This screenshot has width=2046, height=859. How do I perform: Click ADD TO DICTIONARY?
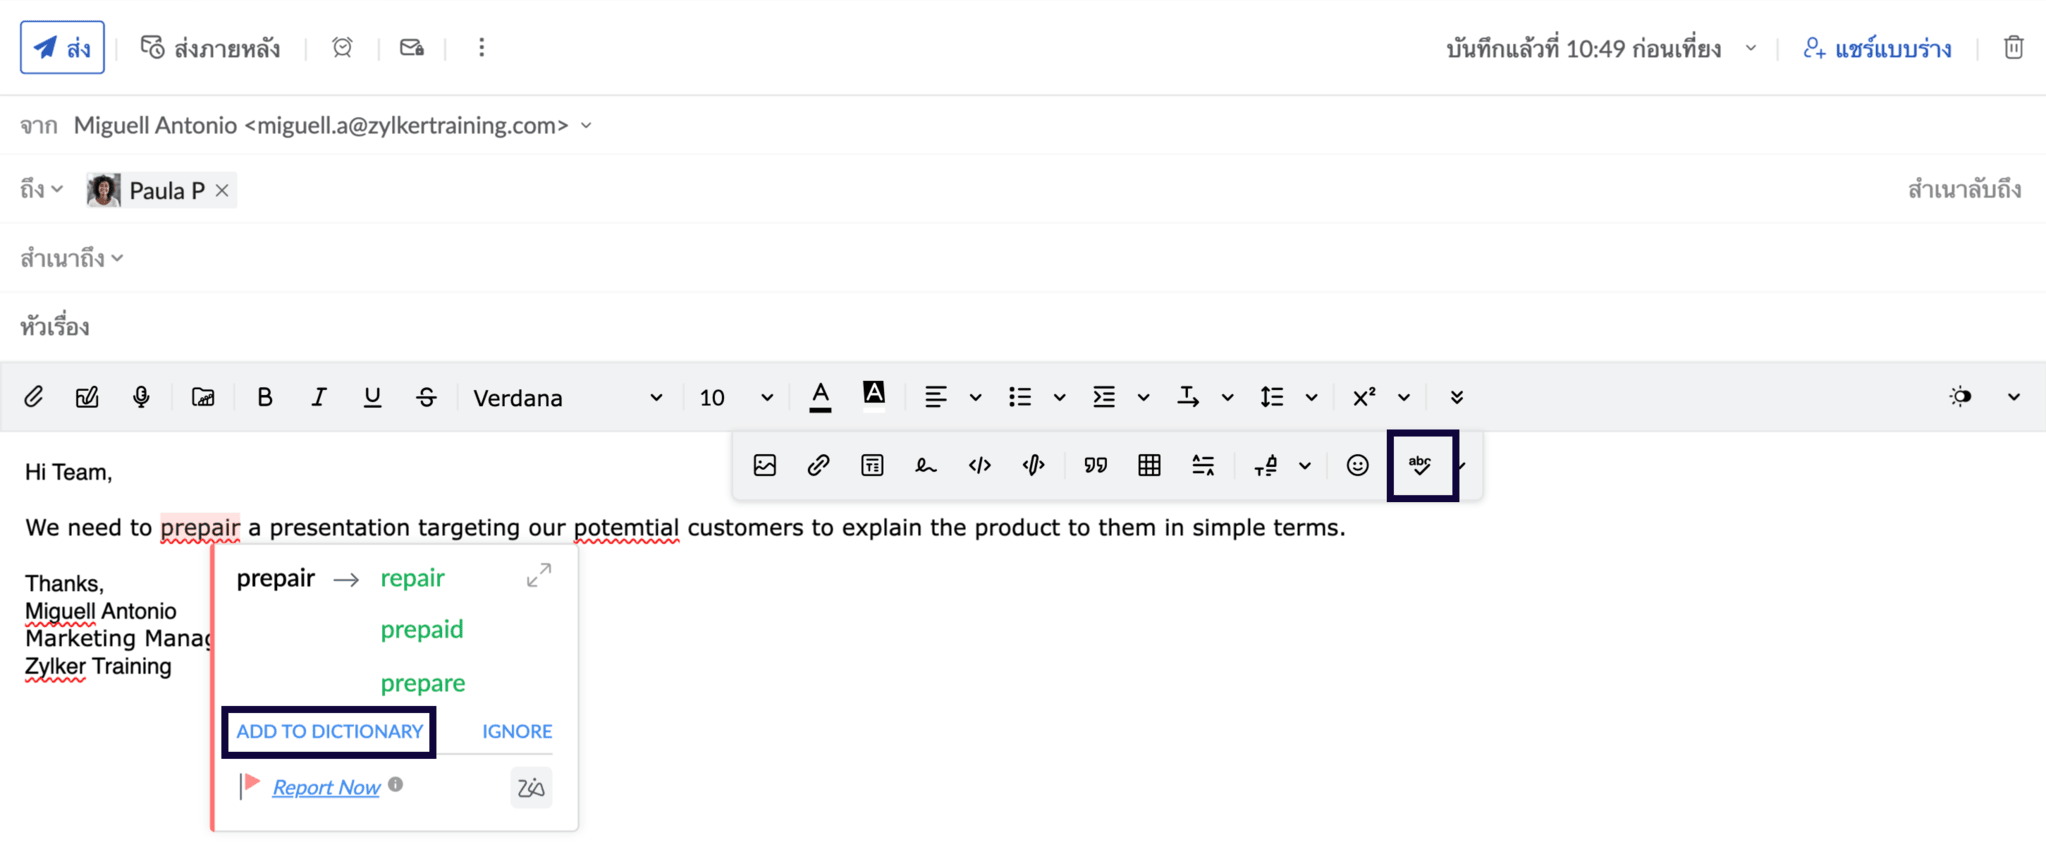[x=329, y=731]
